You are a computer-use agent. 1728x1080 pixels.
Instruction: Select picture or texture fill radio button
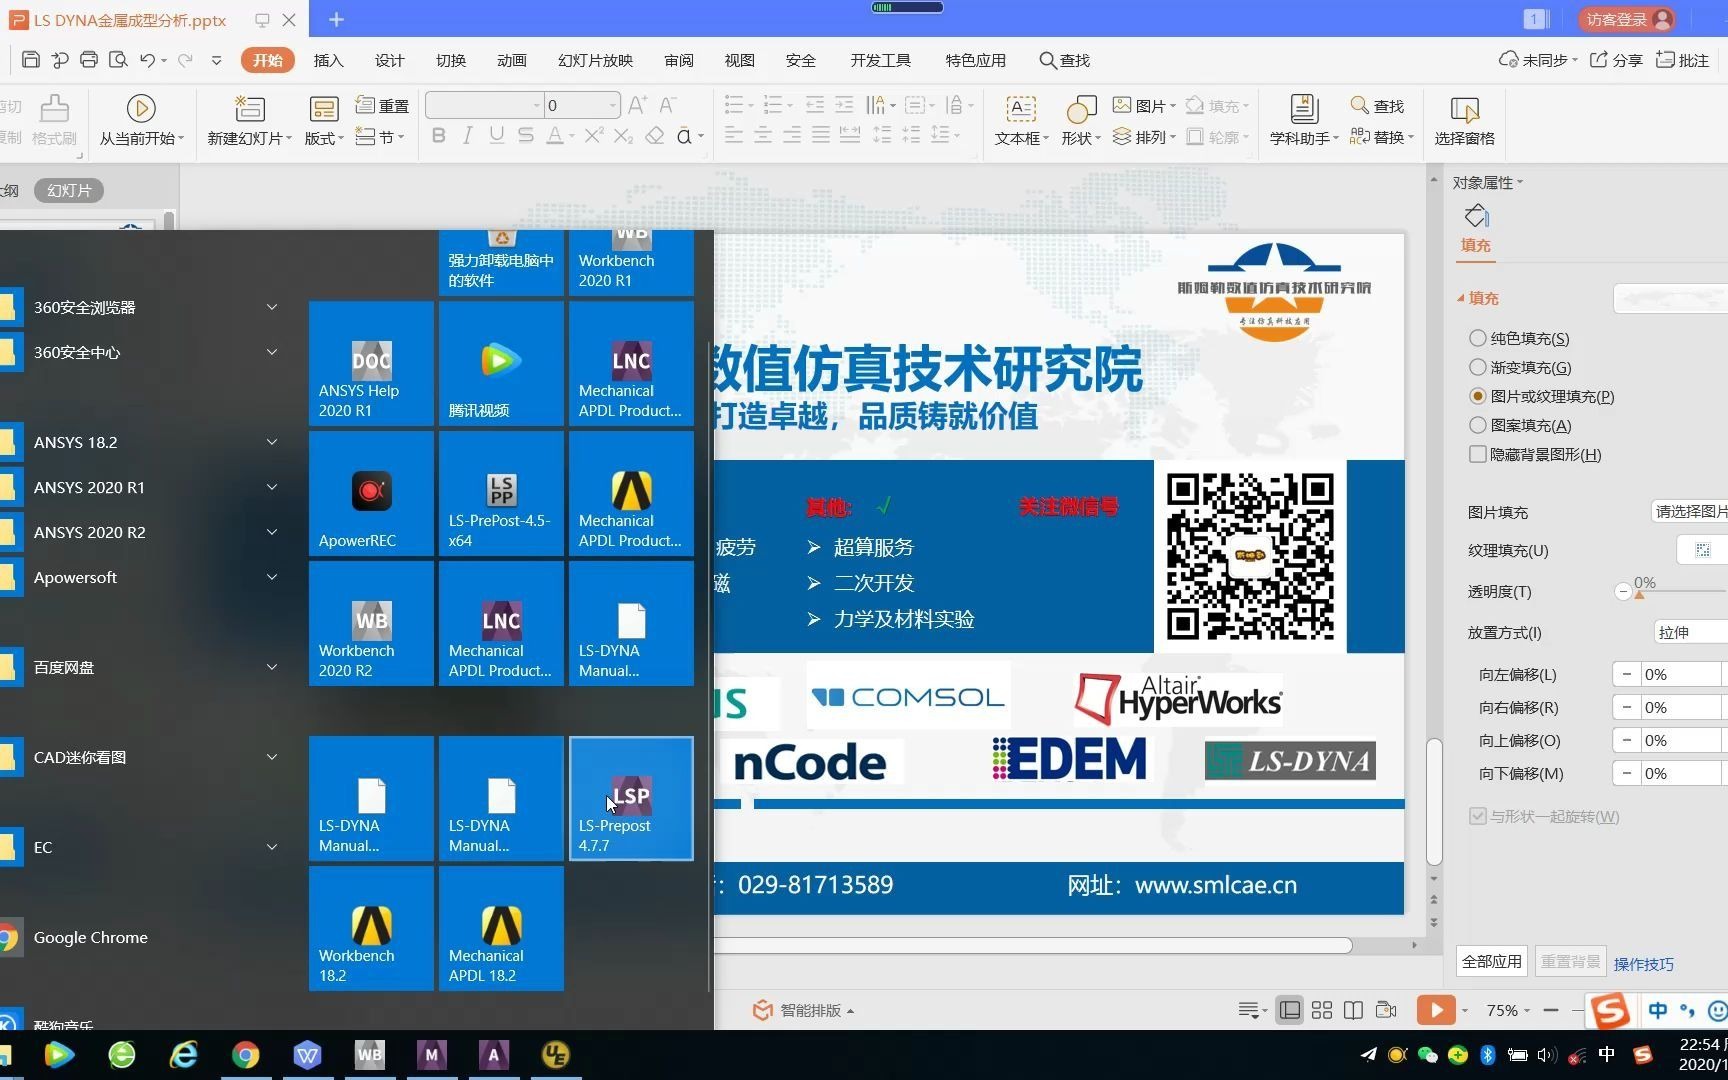[x=1477, y=396]
